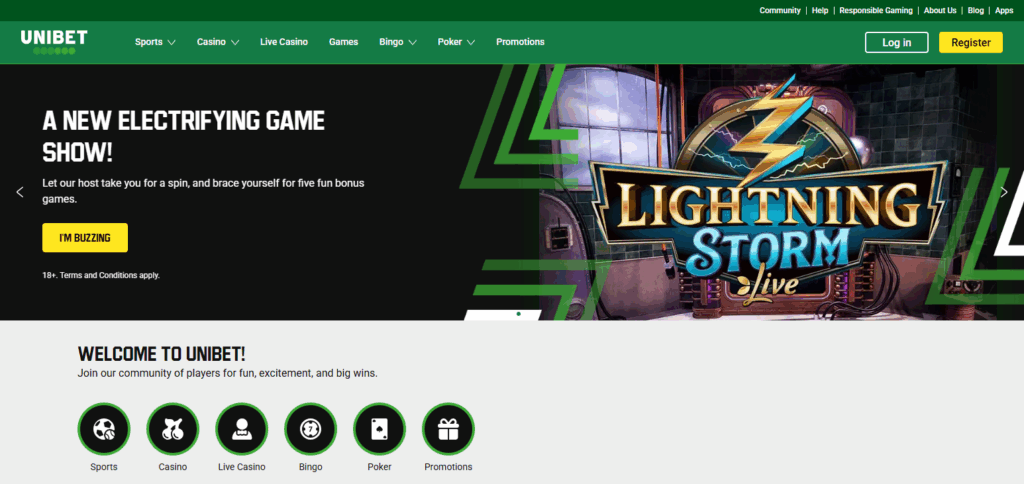Screen dimensions: 1024x484
Task: Expand the Casino menu chevron
Action: [x=235, y=42]
